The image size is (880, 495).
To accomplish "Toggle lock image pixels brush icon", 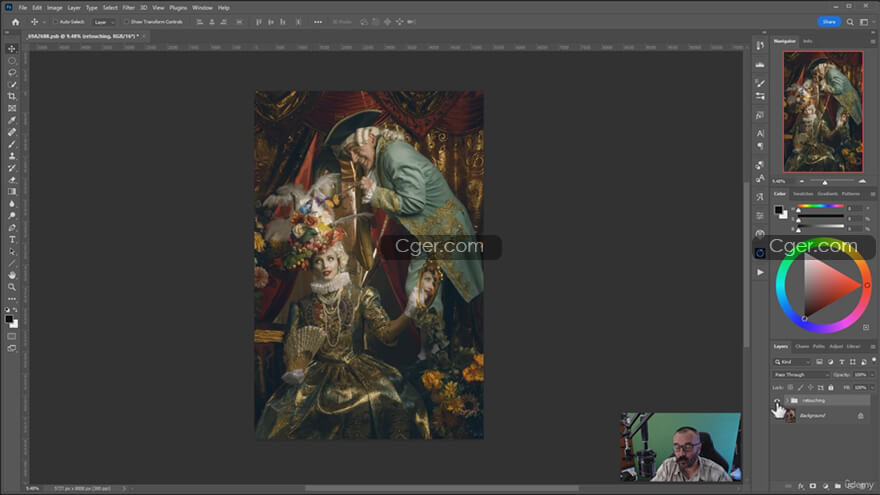I will click(x=800, y=387).
